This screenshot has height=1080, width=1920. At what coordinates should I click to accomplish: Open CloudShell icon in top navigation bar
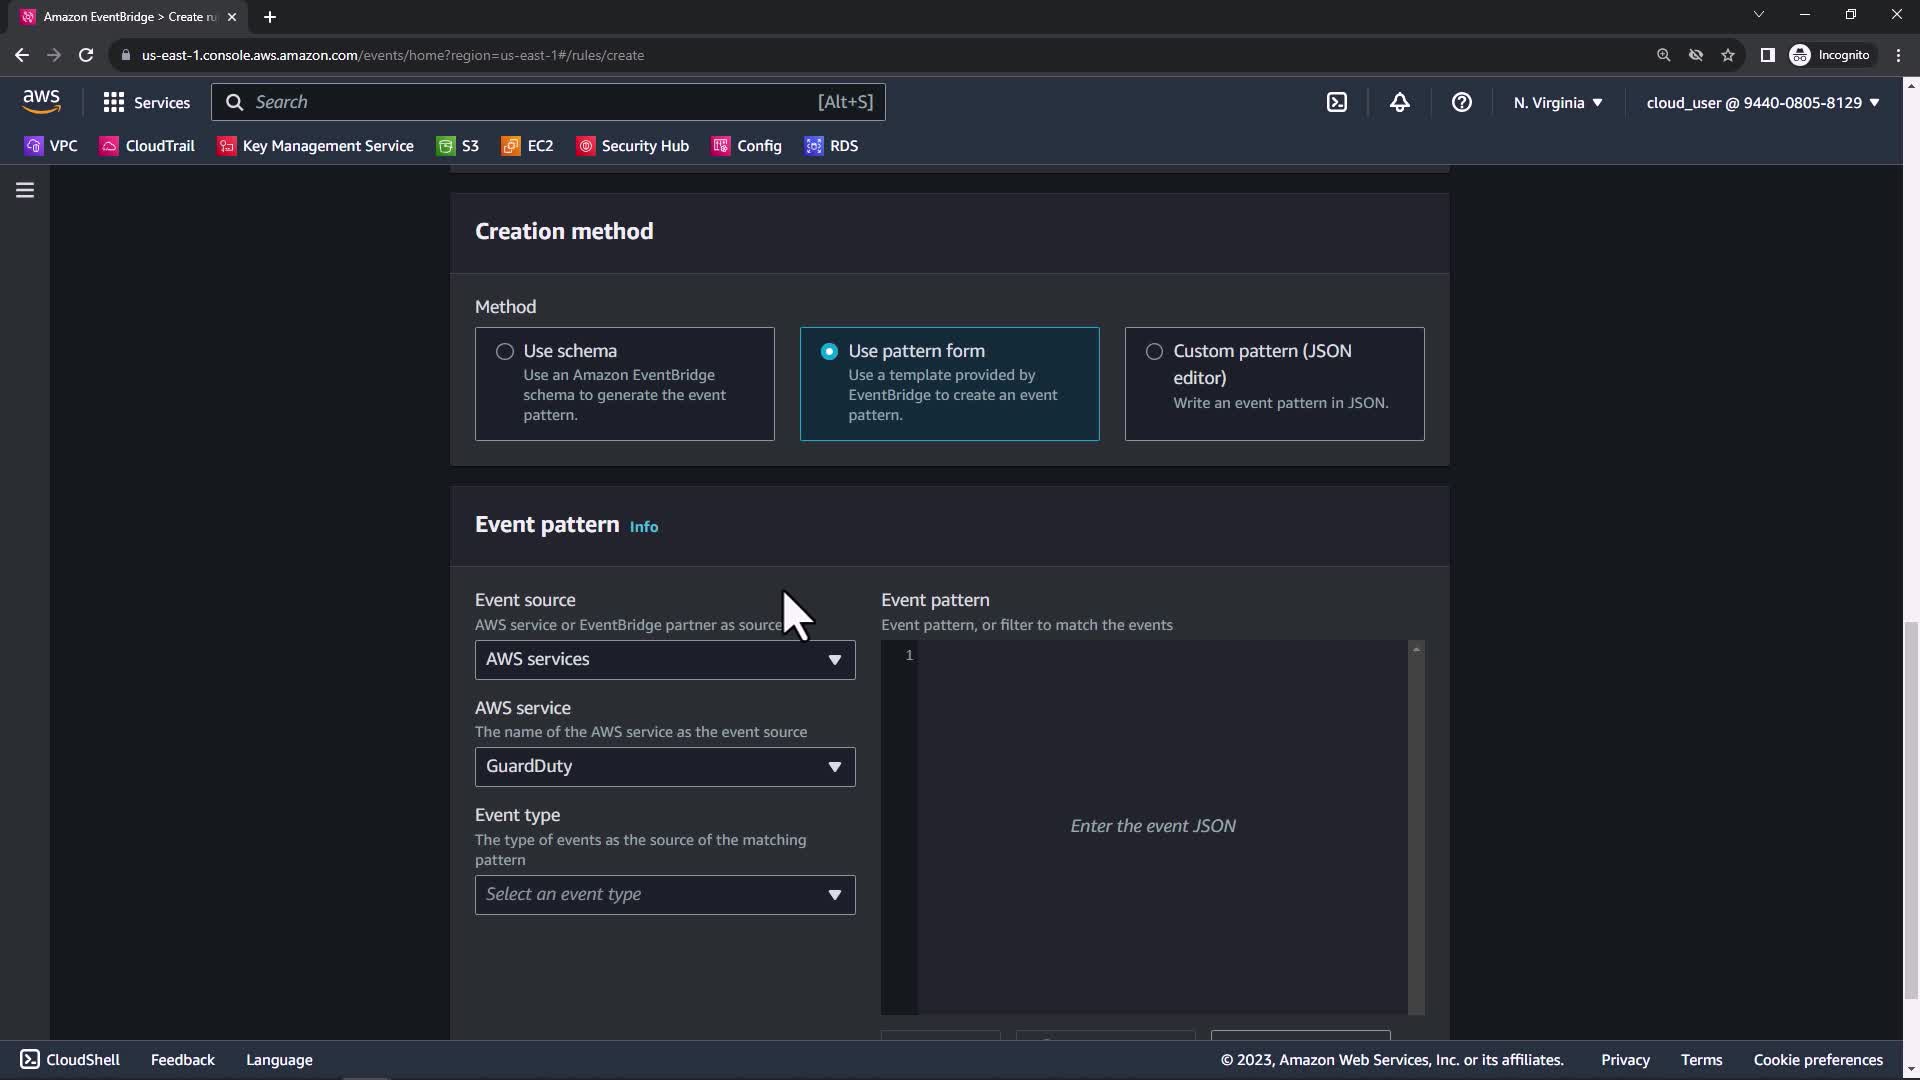tap(1337, 102)
